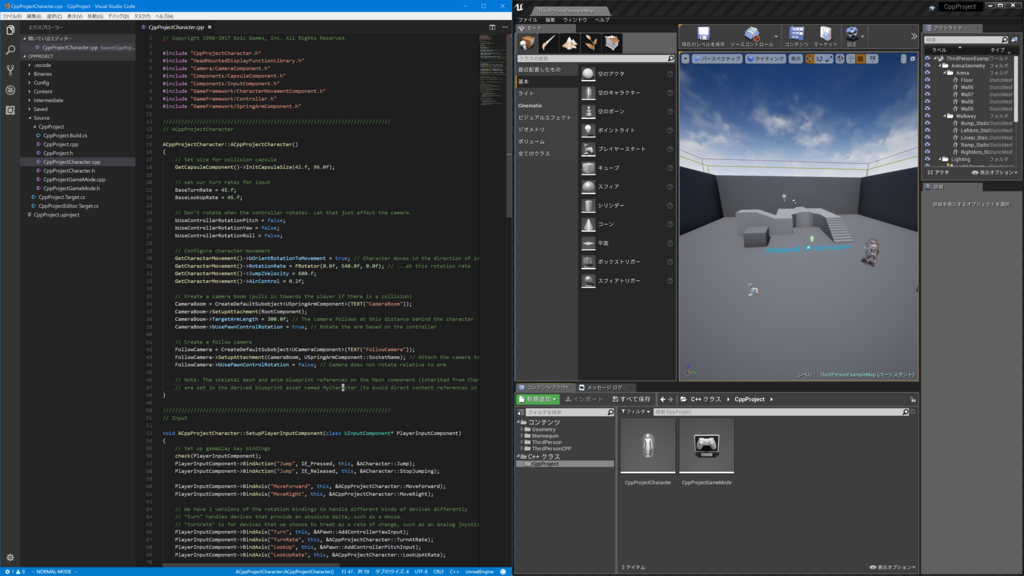Open the Content toolbar button
This screenshot has width=1024, height=576.
click(x=796, y=37)
